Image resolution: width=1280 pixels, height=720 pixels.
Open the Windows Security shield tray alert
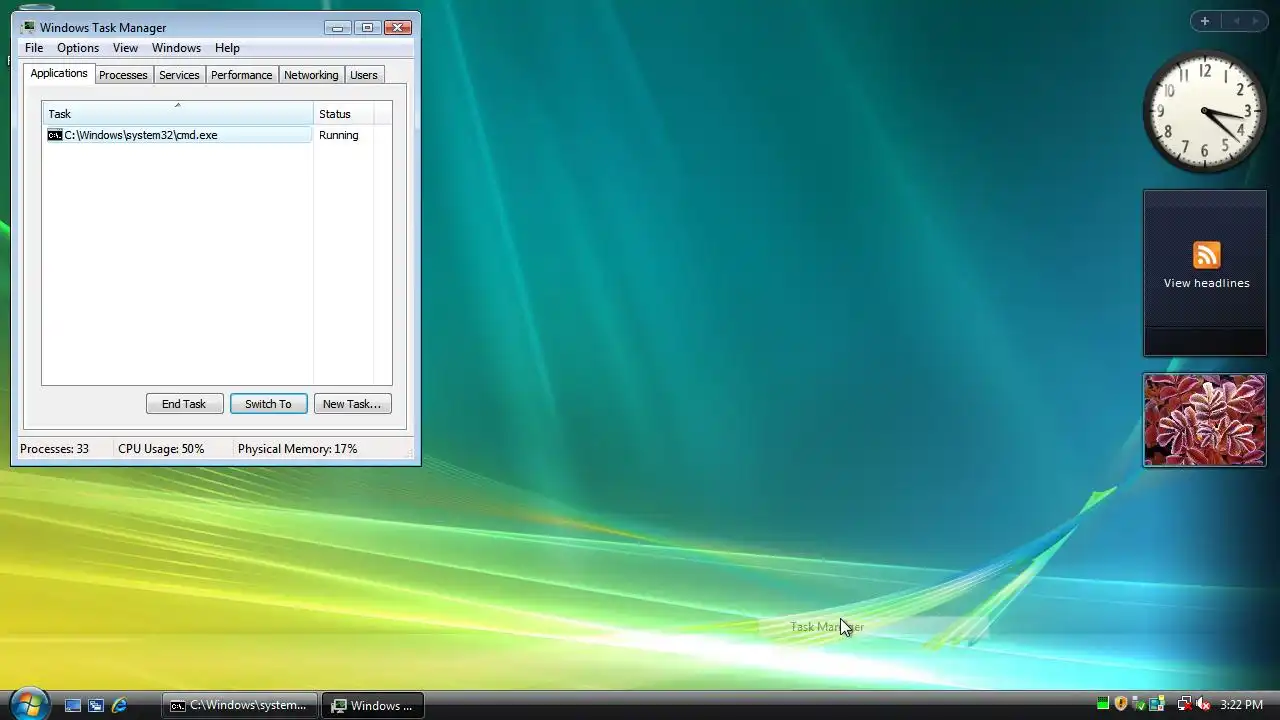[x=1121, y=705]
